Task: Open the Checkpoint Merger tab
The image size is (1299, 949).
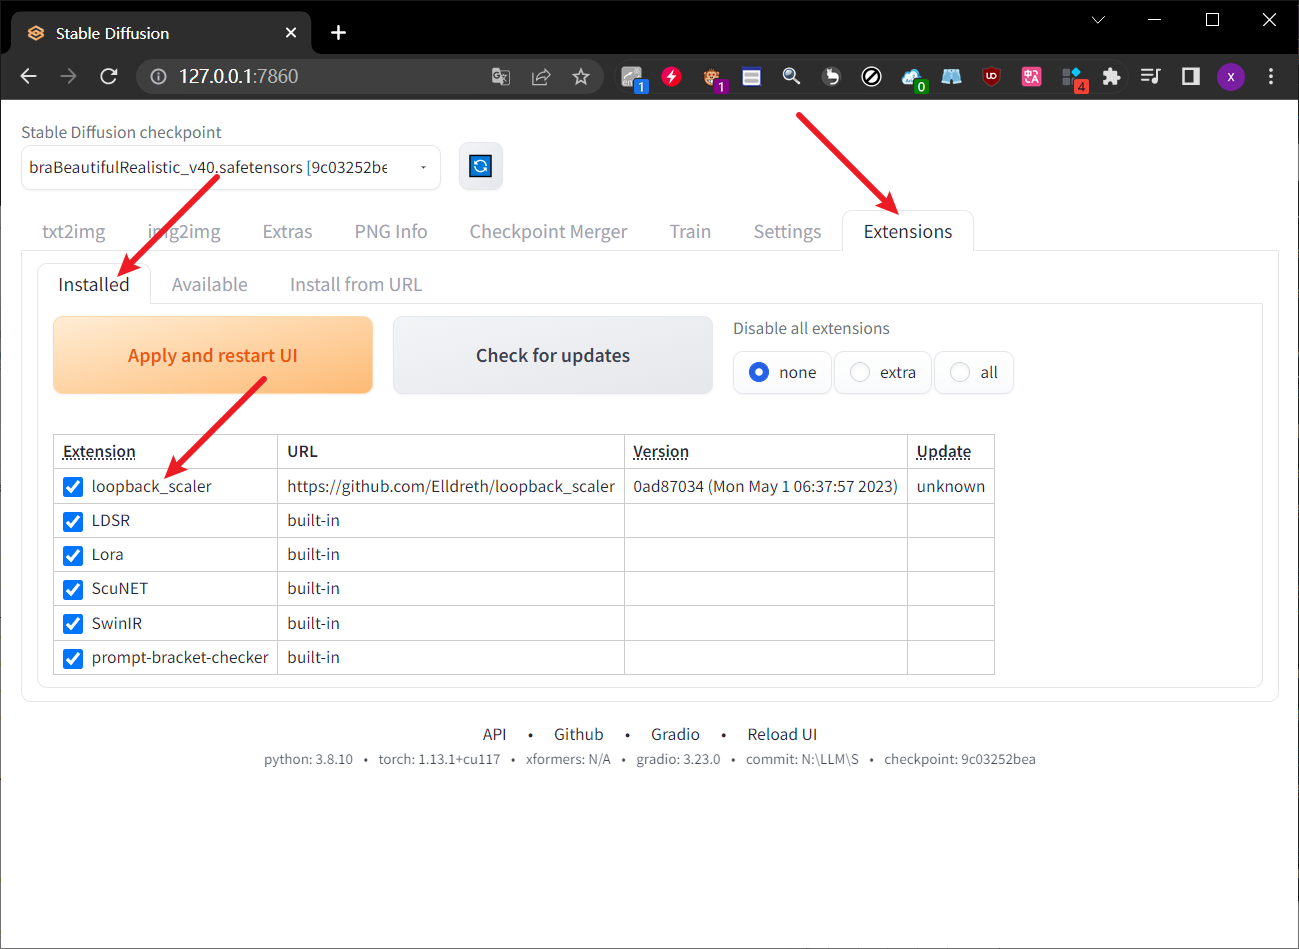Action: (548, 231)
